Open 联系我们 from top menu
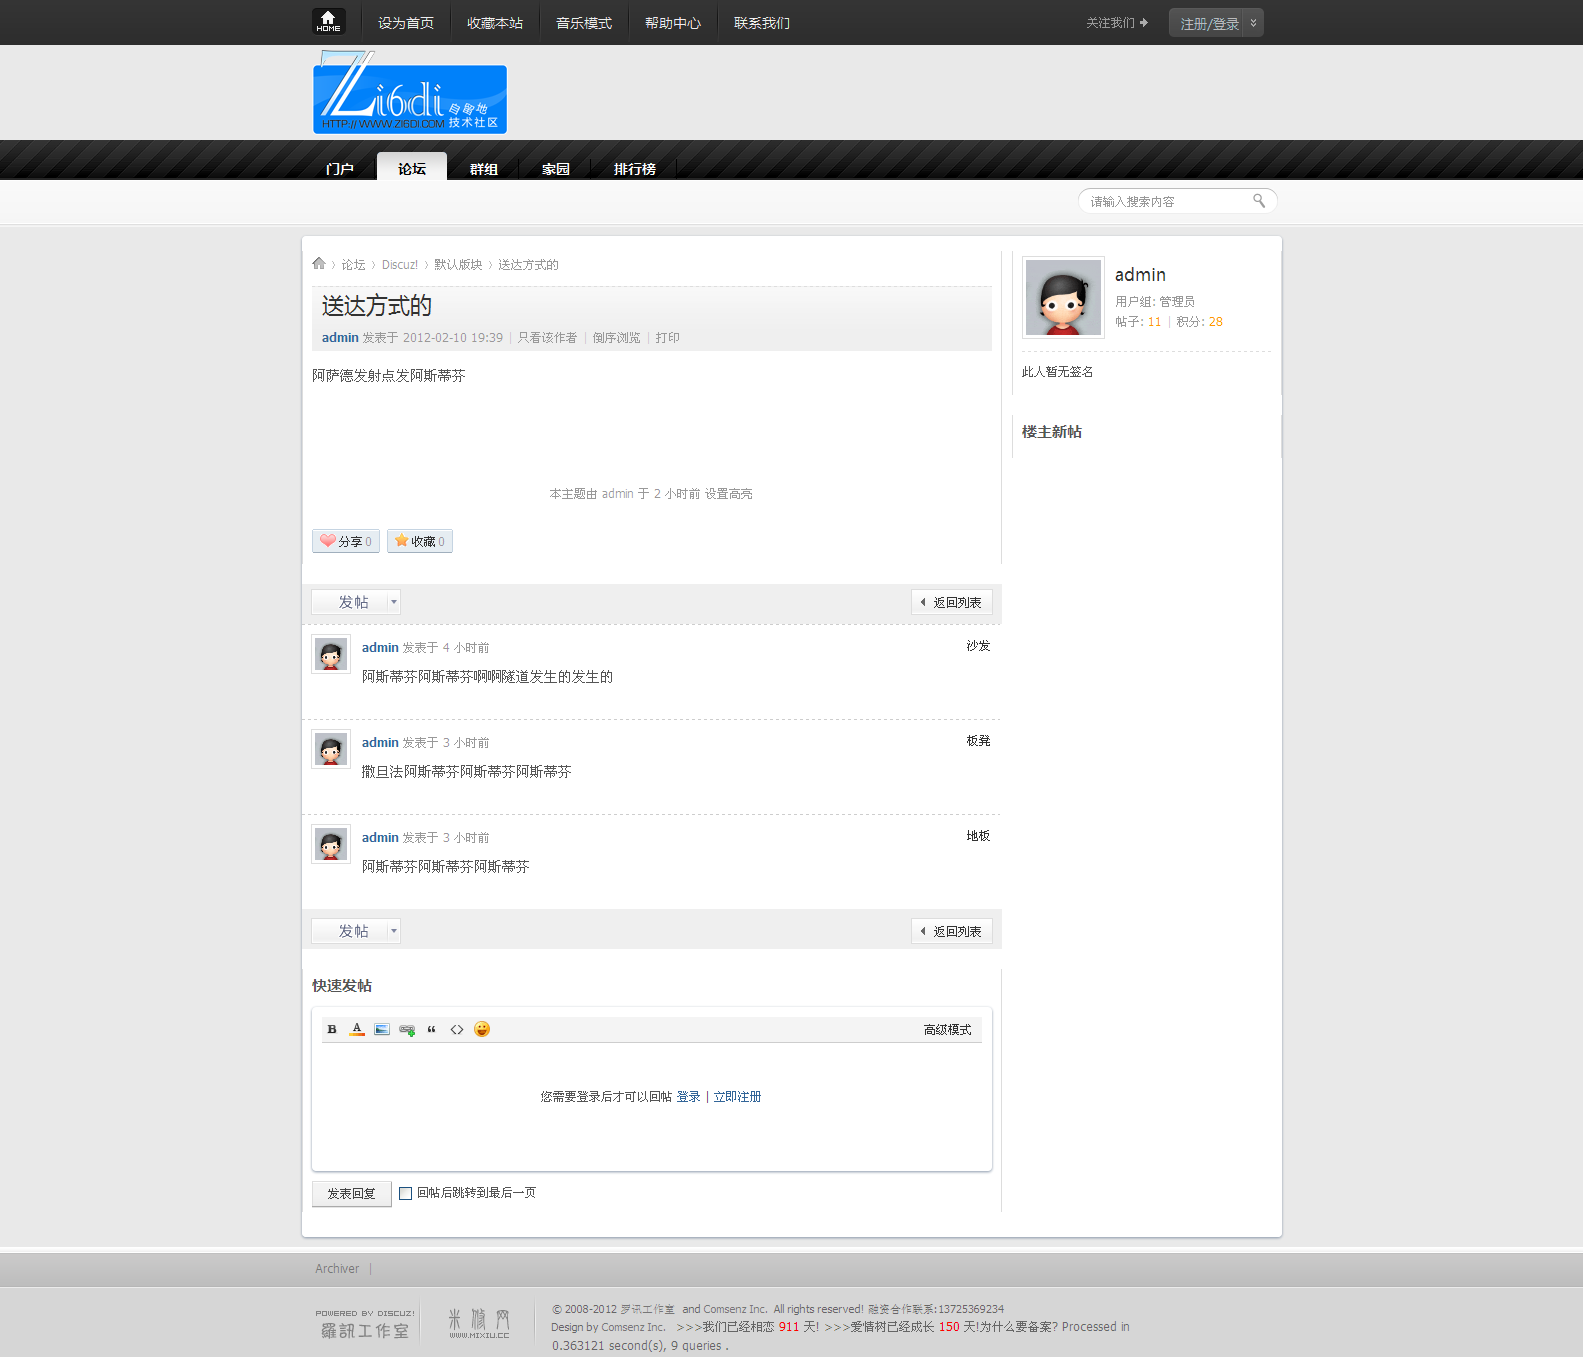This screenshot has width=1583, height=1357. tap(762, 23)
